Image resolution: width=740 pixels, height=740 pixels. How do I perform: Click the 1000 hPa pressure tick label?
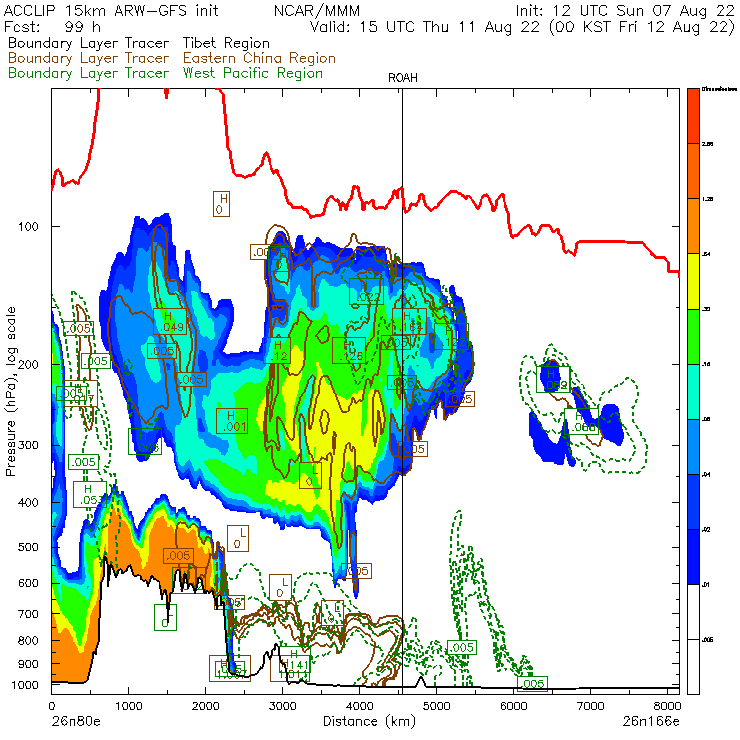pos(25,685)
